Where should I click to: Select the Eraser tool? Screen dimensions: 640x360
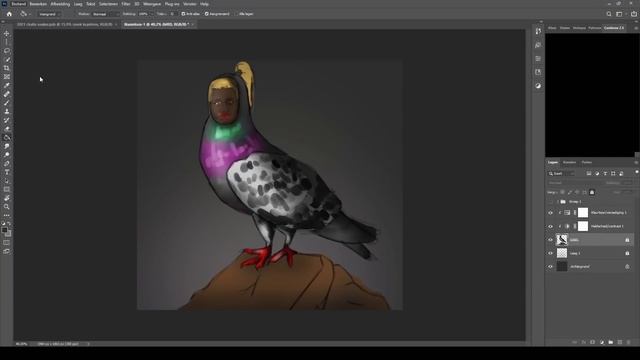7,129
